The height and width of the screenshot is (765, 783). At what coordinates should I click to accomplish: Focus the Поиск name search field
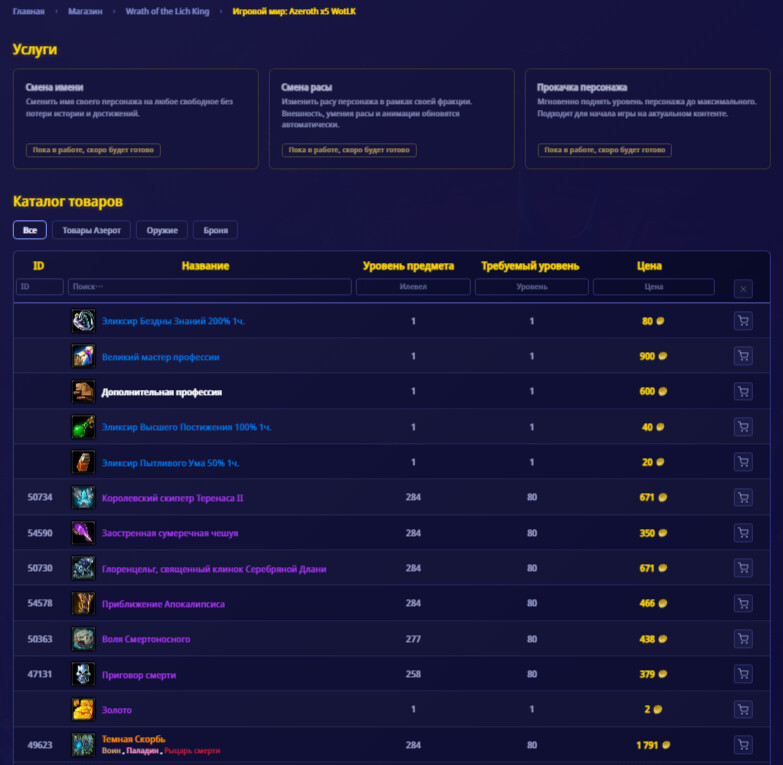tap(210, 287)
